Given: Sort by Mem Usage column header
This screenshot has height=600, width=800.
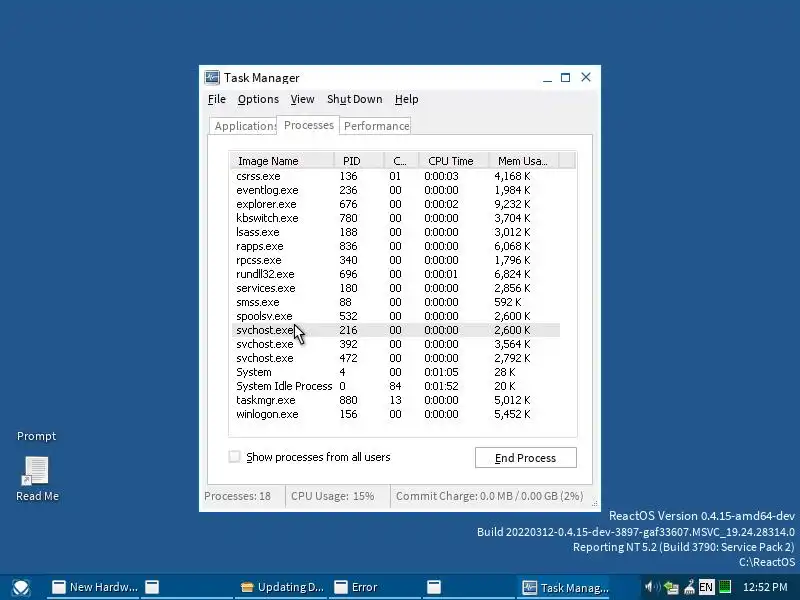Looking at the screenshot, I should pos(523,161).
